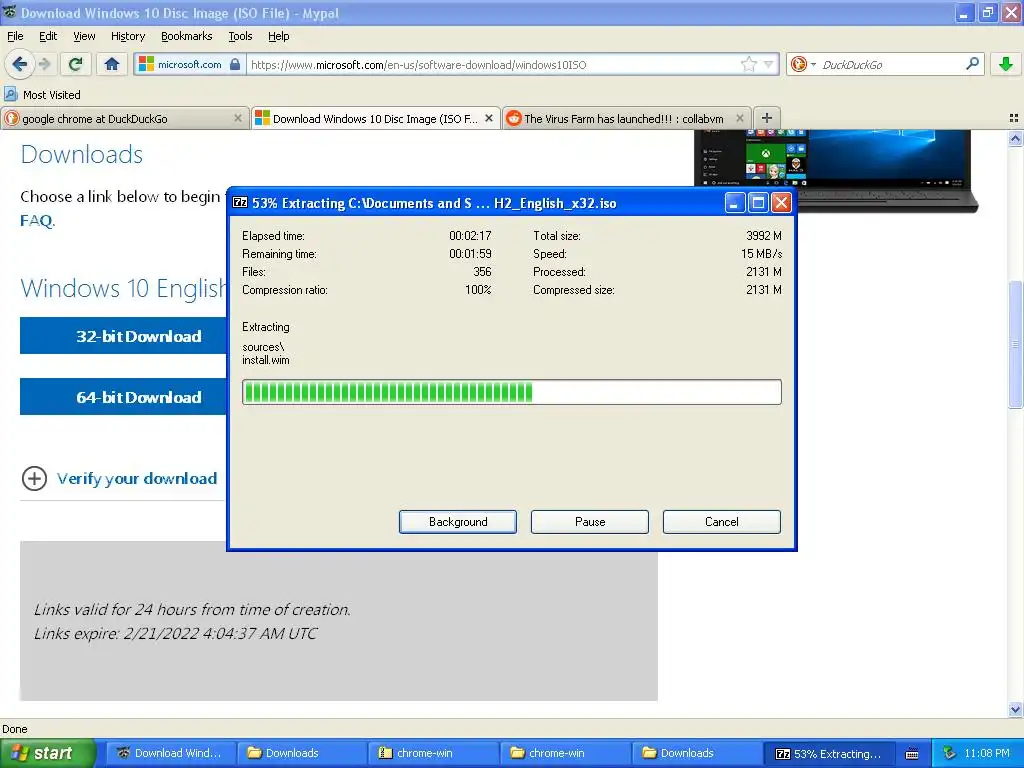
Task: Click the install.wim file name text
Action: point(266,360)
